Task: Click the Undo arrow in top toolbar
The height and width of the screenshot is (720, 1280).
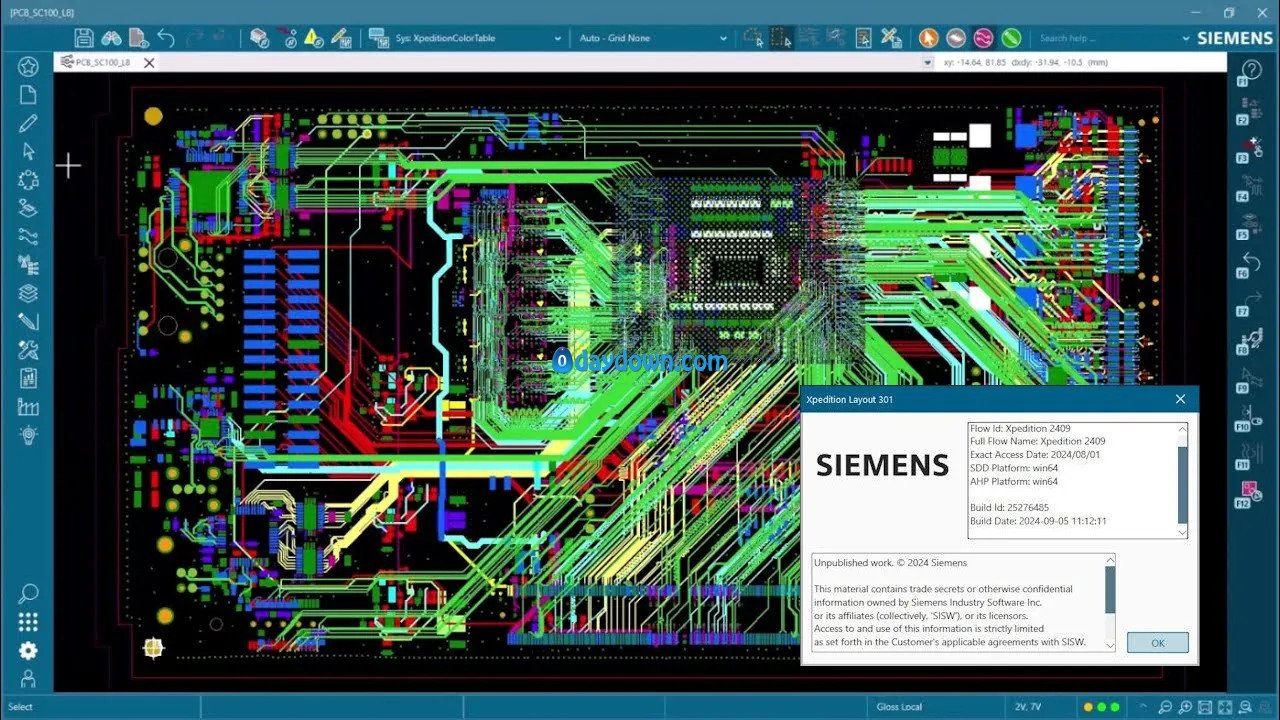Action: click(x=166, y=38)
